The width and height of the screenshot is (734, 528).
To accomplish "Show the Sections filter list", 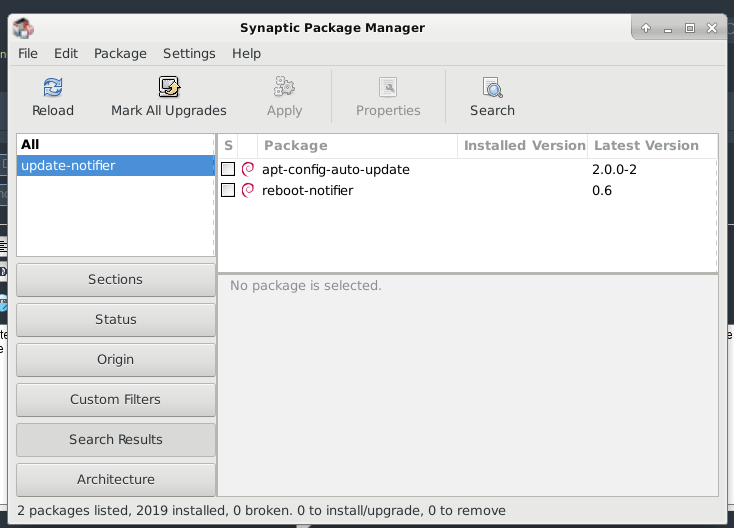I will 116,279.
